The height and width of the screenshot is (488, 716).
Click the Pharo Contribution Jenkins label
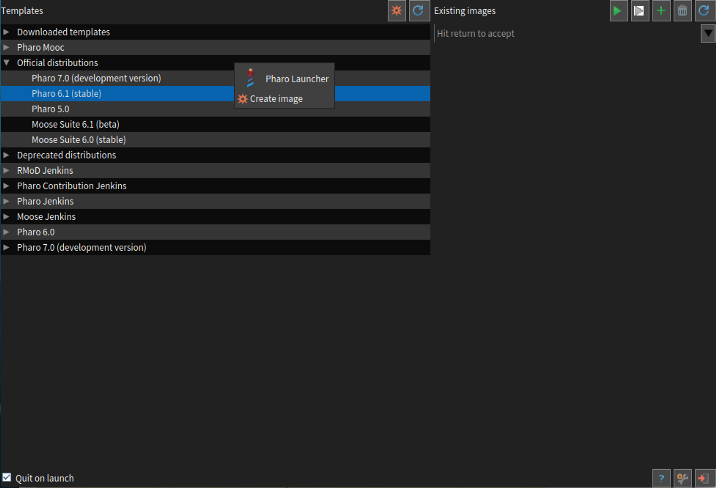72,186
